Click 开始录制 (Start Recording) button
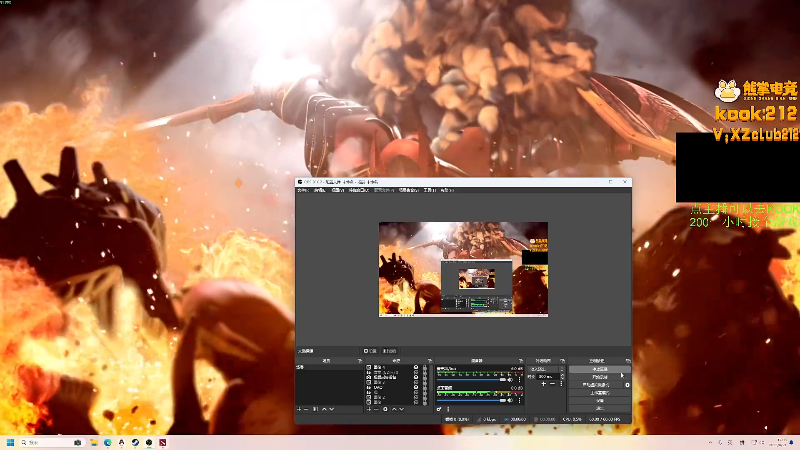800x450 pixels. tap(600, 377)
